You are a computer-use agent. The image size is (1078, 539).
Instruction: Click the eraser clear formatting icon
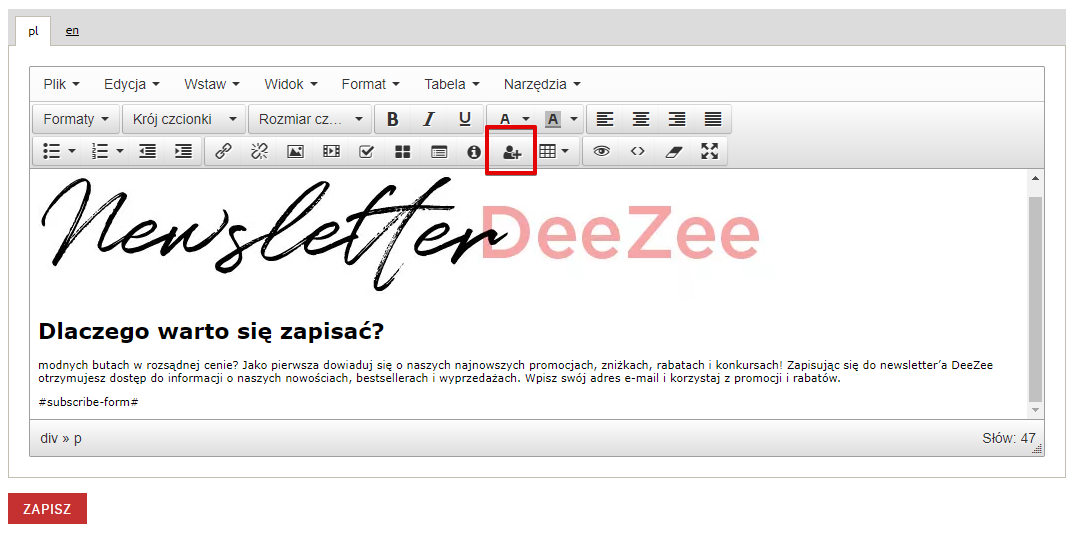tap(673, 151)
